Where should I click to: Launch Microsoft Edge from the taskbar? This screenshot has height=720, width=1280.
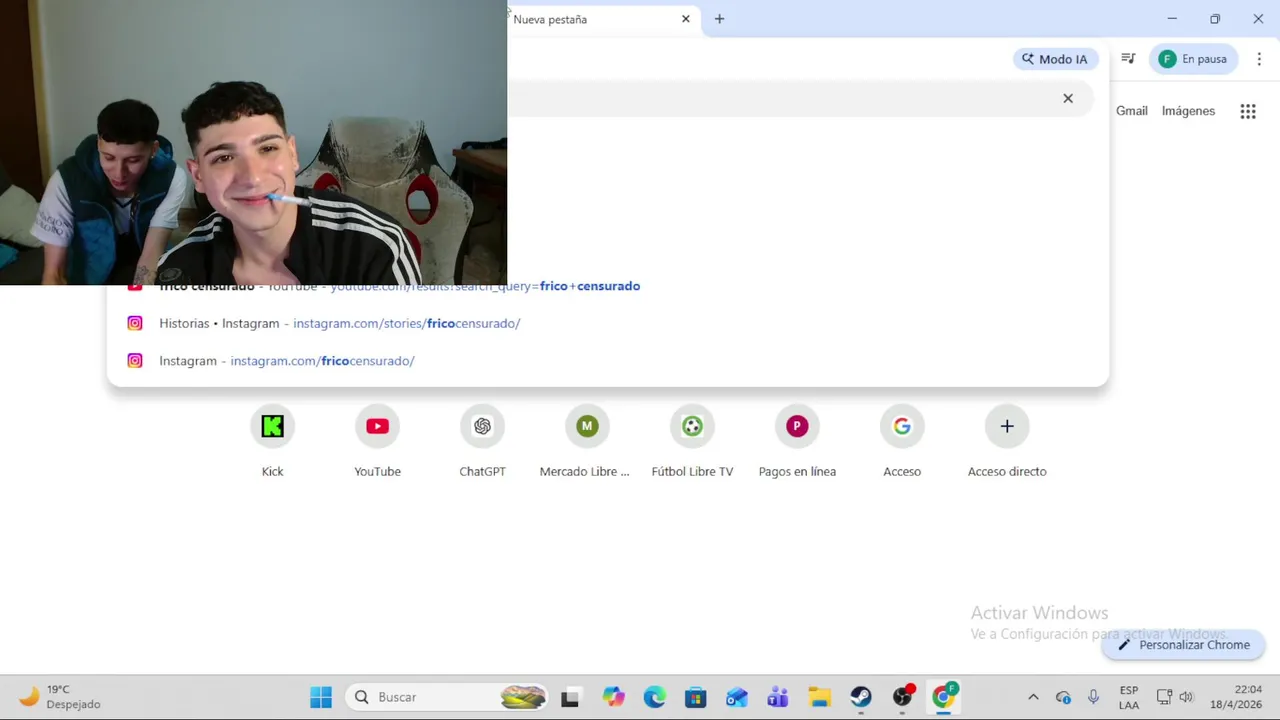click(654, 697)
